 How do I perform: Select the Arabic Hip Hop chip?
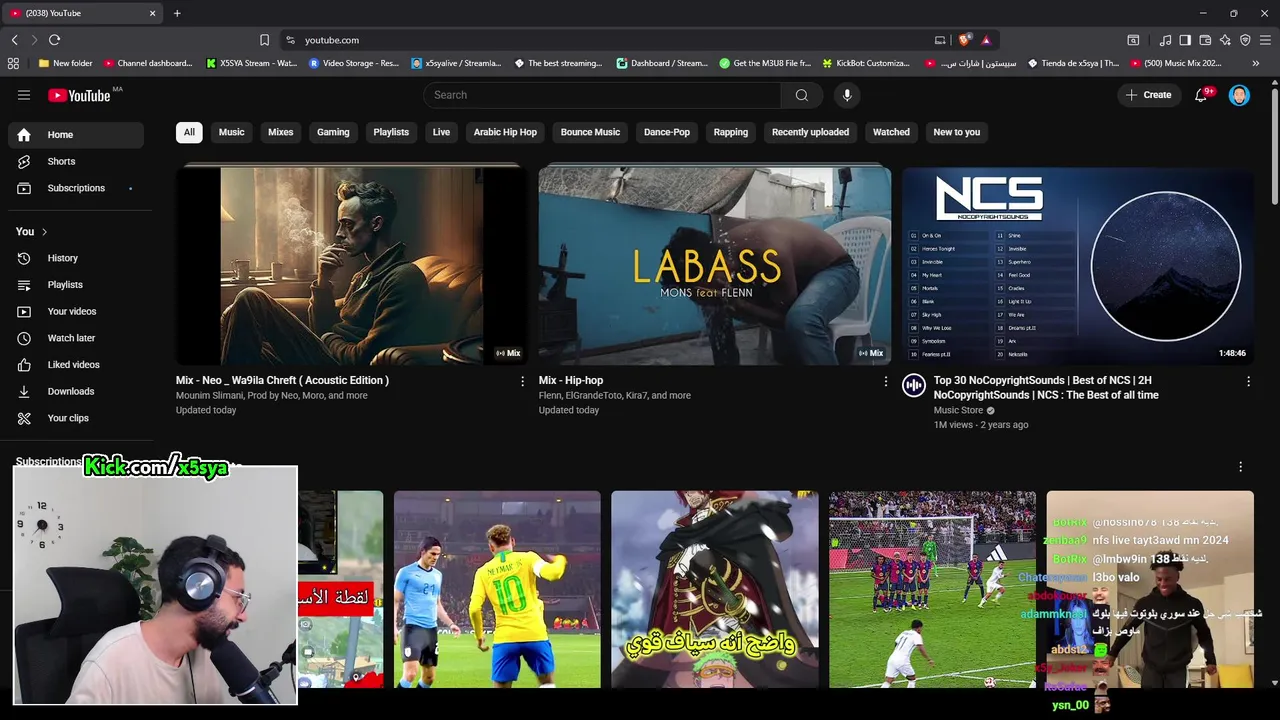click(505, 132)
